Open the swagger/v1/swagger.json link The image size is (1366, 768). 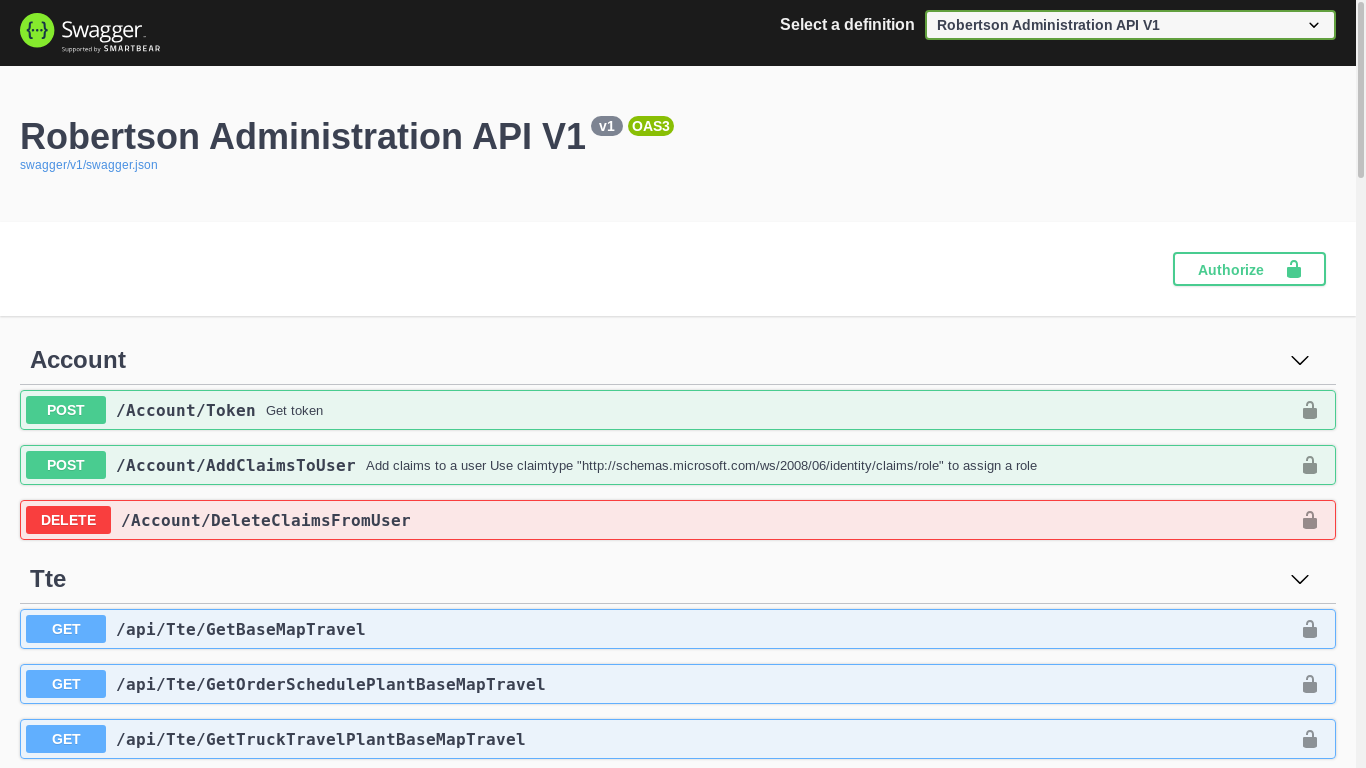(x=89, y=165)
